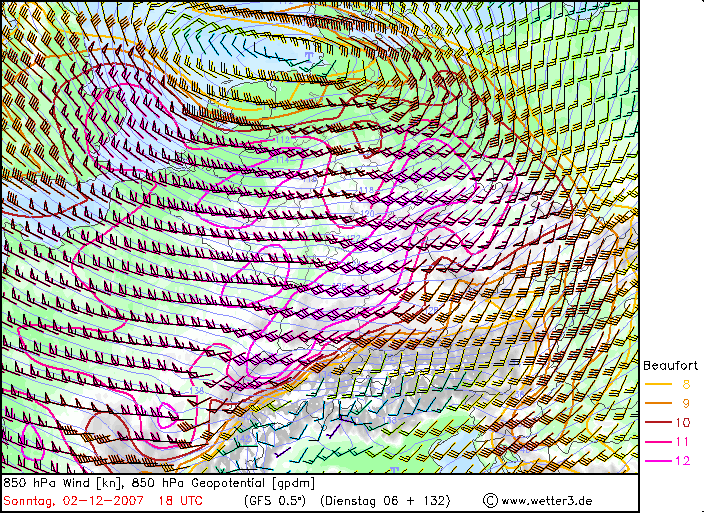Click the legend number 12
Viewport: 704px width, 513px height.
pos(682,460)
